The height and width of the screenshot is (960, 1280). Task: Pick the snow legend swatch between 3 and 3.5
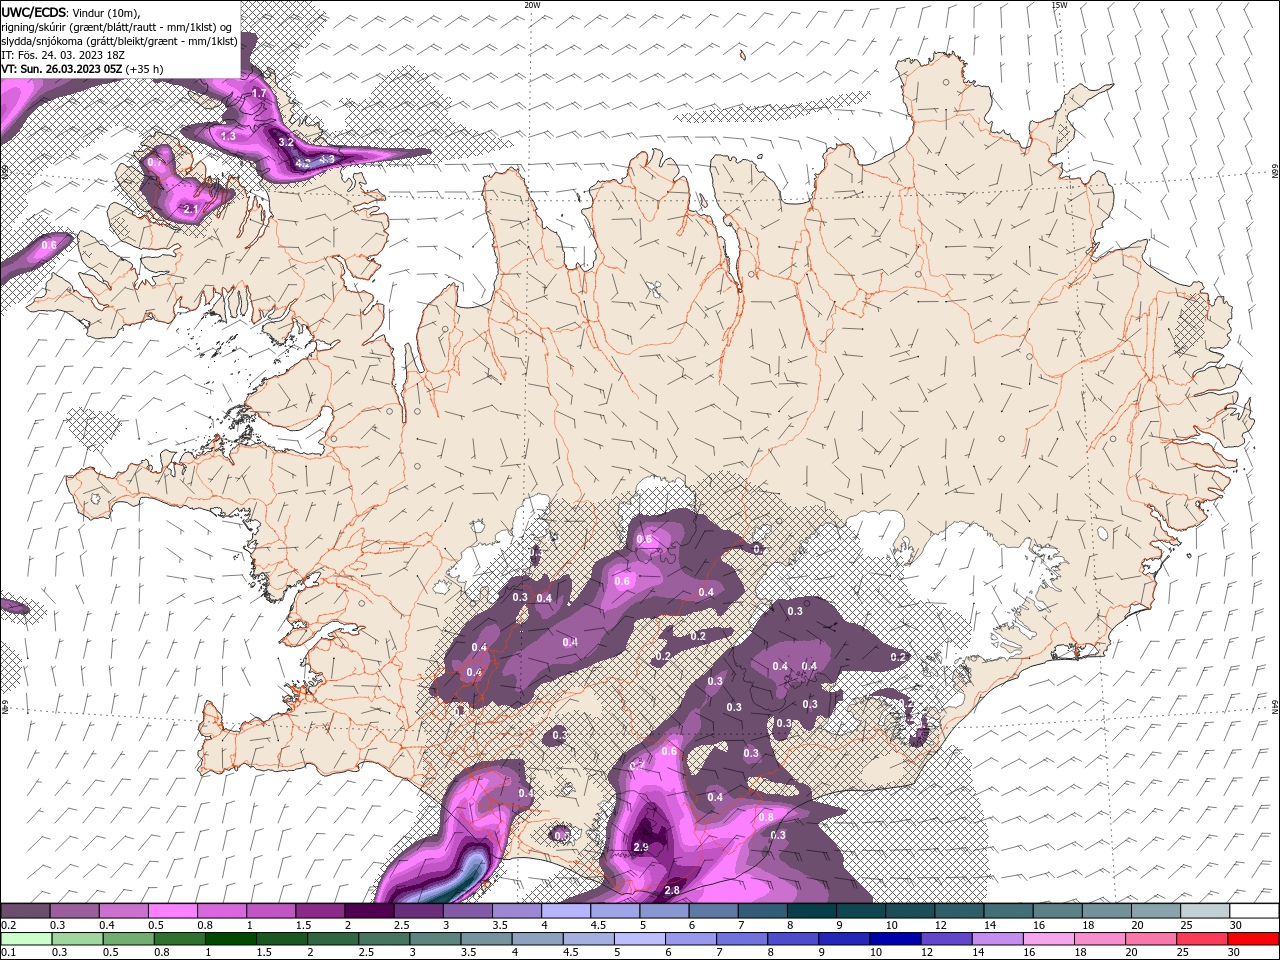pos(467,910)
